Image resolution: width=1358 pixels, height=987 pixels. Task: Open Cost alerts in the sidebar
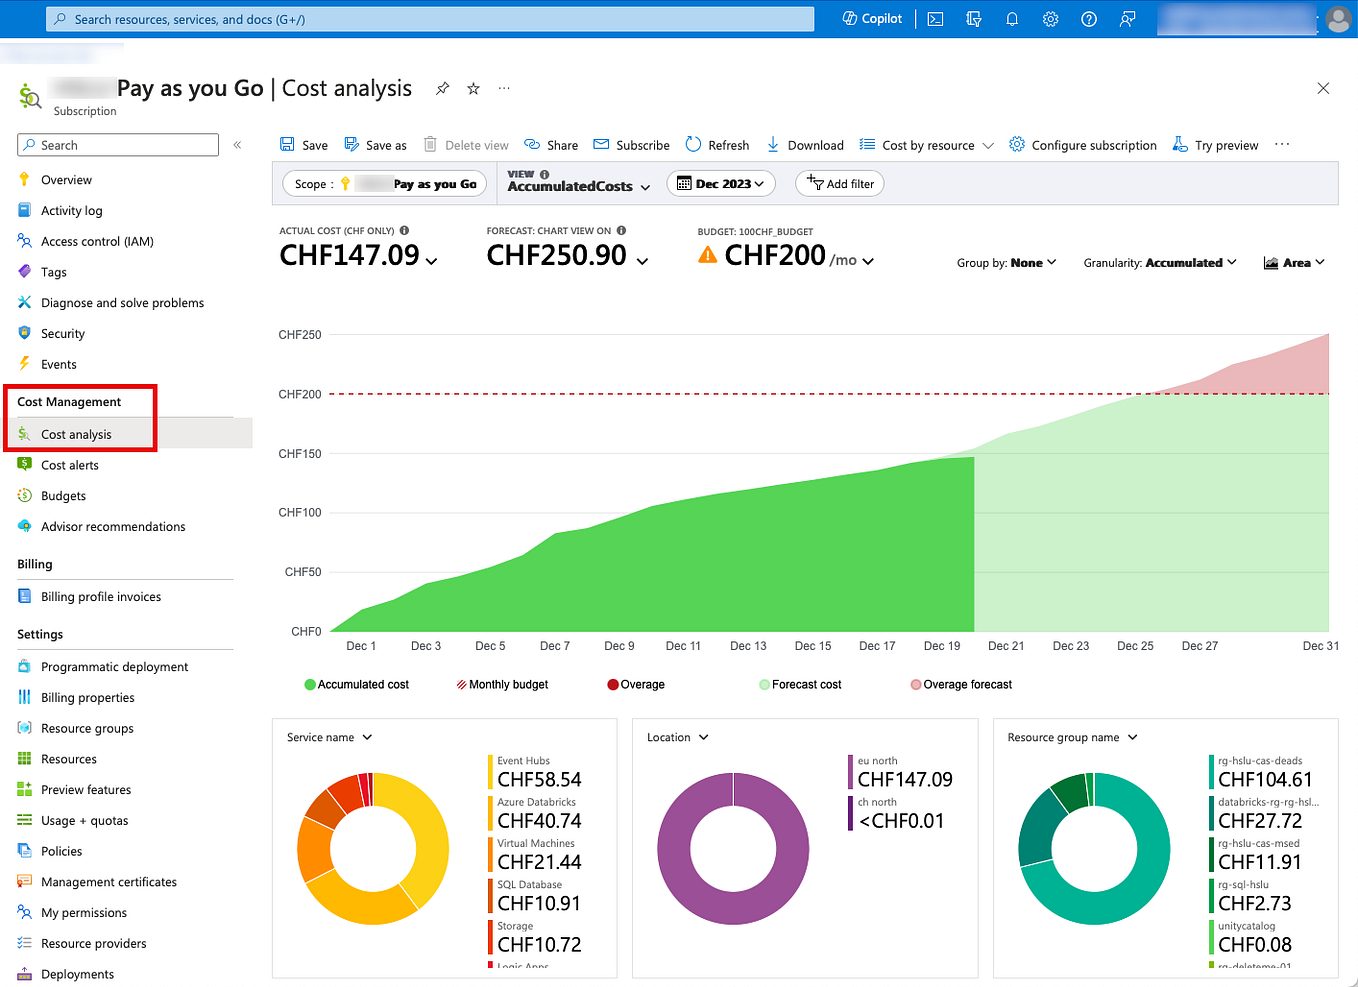click(69, 464)
